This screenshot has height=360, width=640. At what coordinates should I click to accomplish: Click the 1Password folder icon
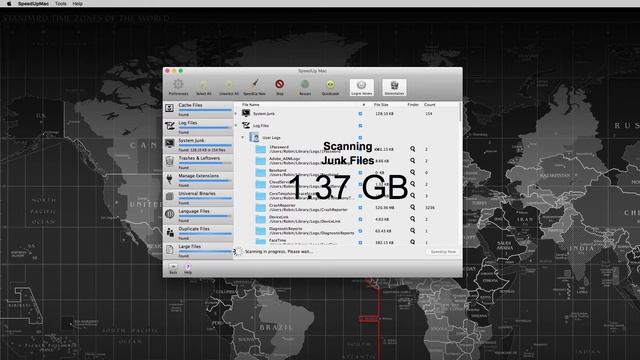[261, 149]
